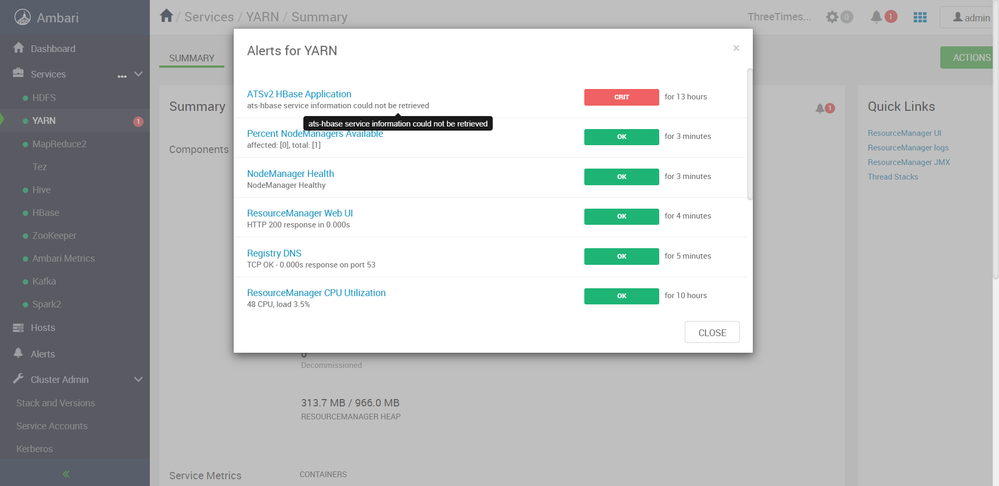Select the Spark2 service
999x486 pixels.
coord(47,304)
